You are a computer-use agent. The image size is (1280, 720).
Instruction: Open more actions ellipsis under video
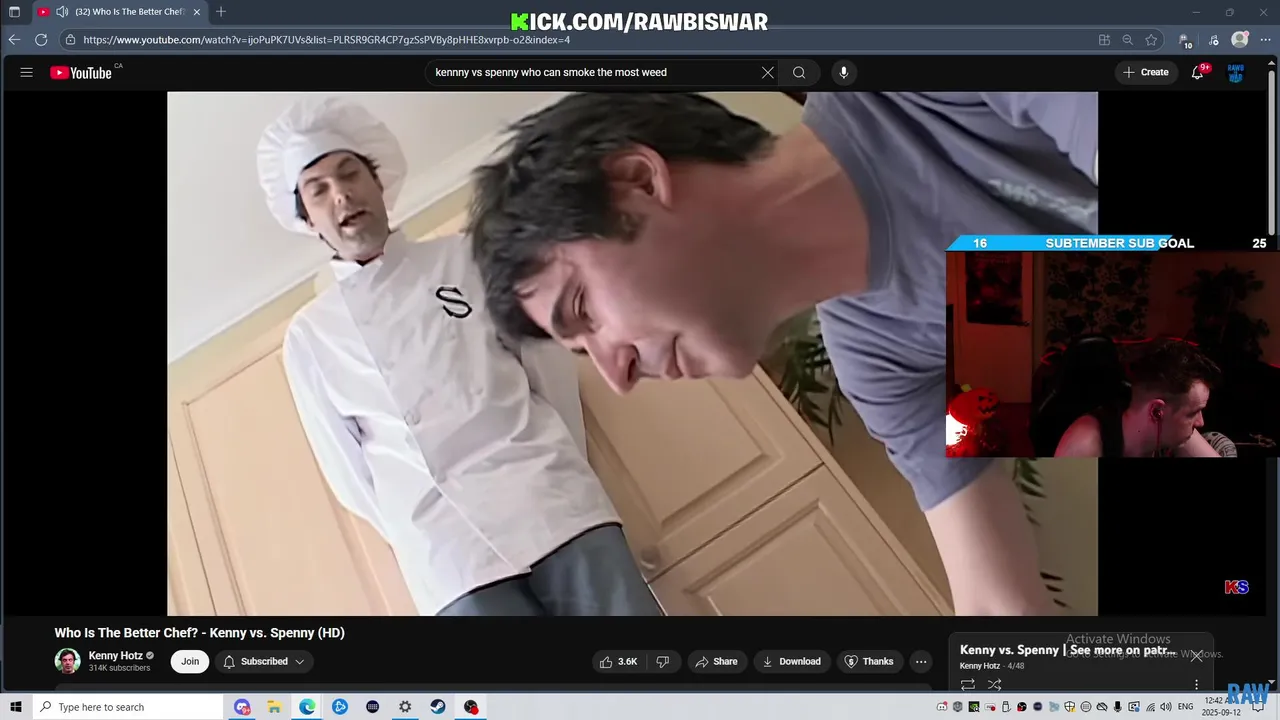click(921, 661)
